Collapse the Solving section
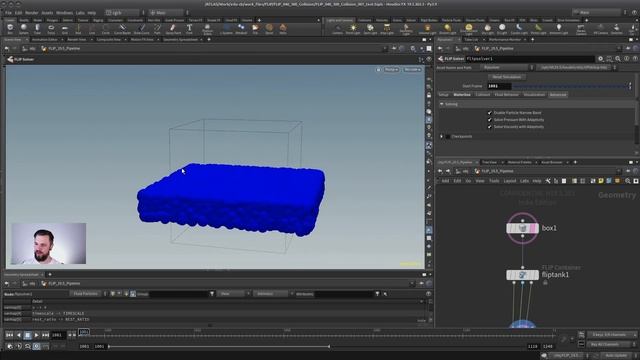640x360 pixels. click(442, 104)
